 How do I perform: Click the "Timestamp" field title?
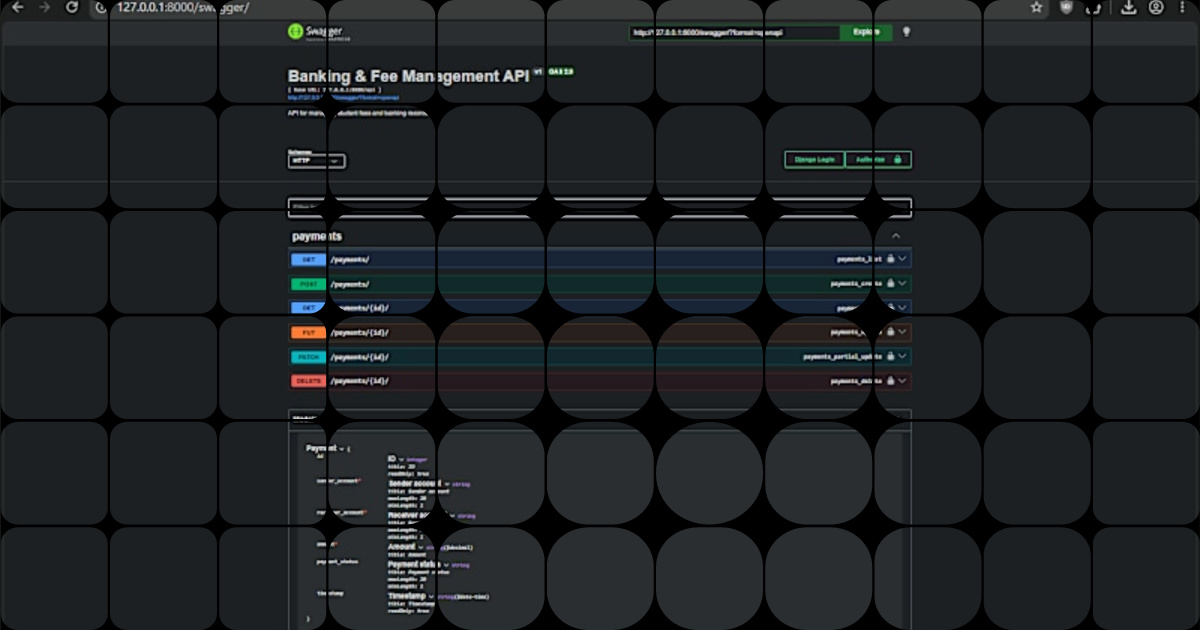[x=409, y=596]
